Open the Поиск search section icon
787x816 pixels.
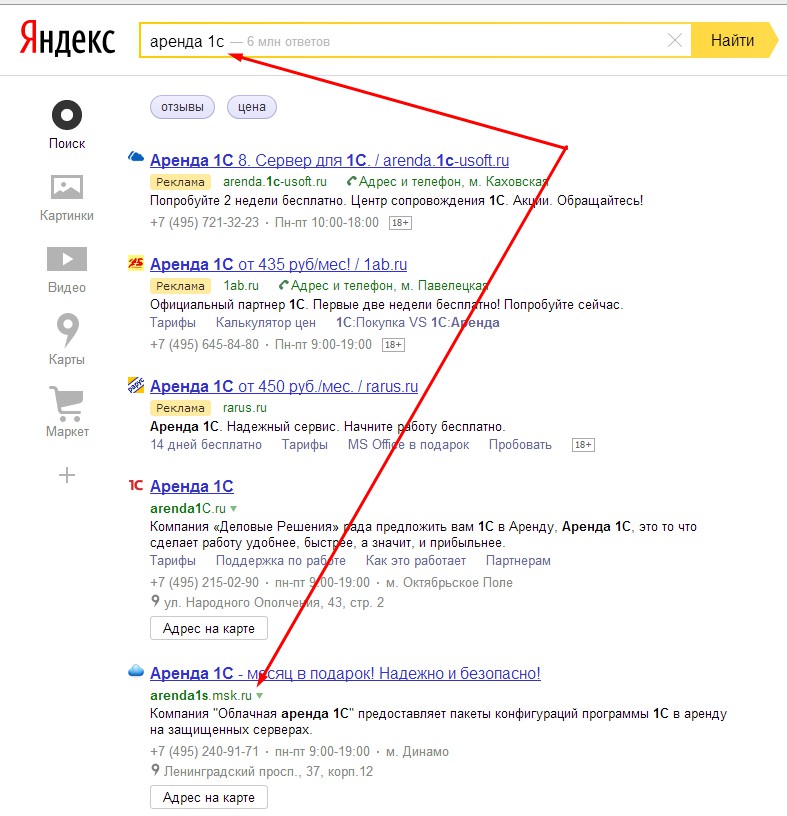[x=67, y=115]
